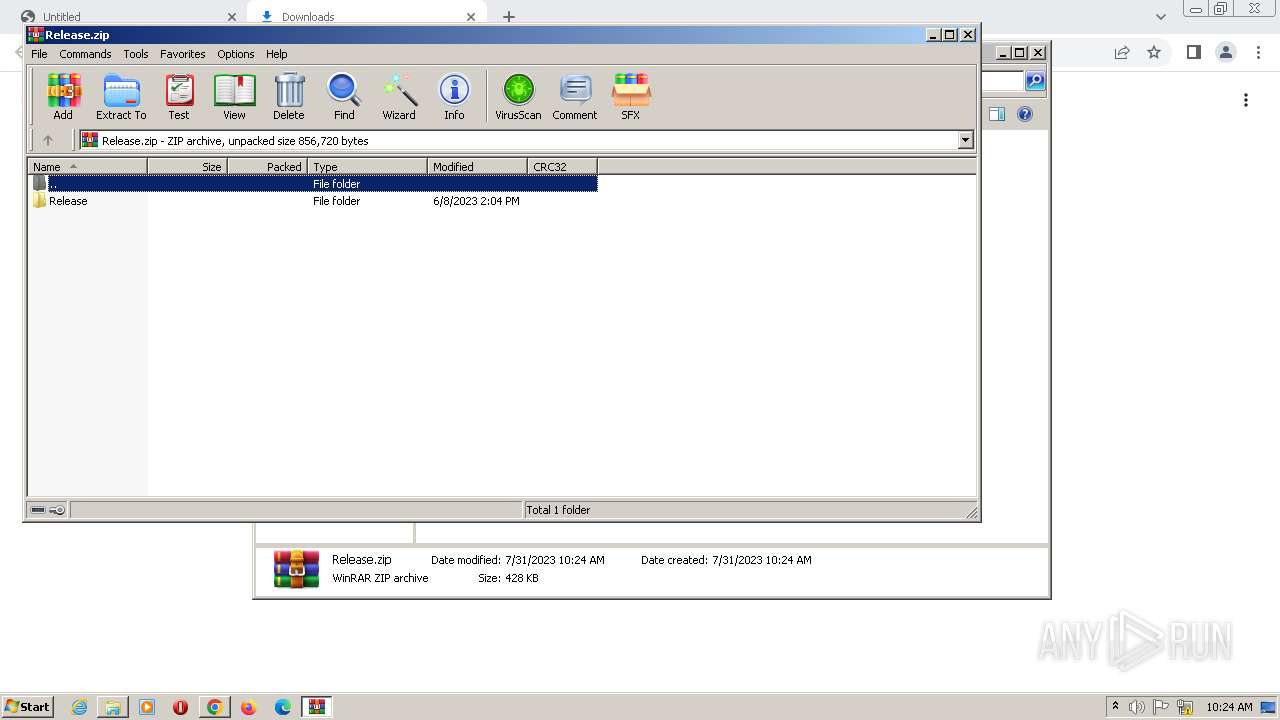
Task: Select the parent '..' folder row
Action: pyautogui.click(x=313, y=184)
